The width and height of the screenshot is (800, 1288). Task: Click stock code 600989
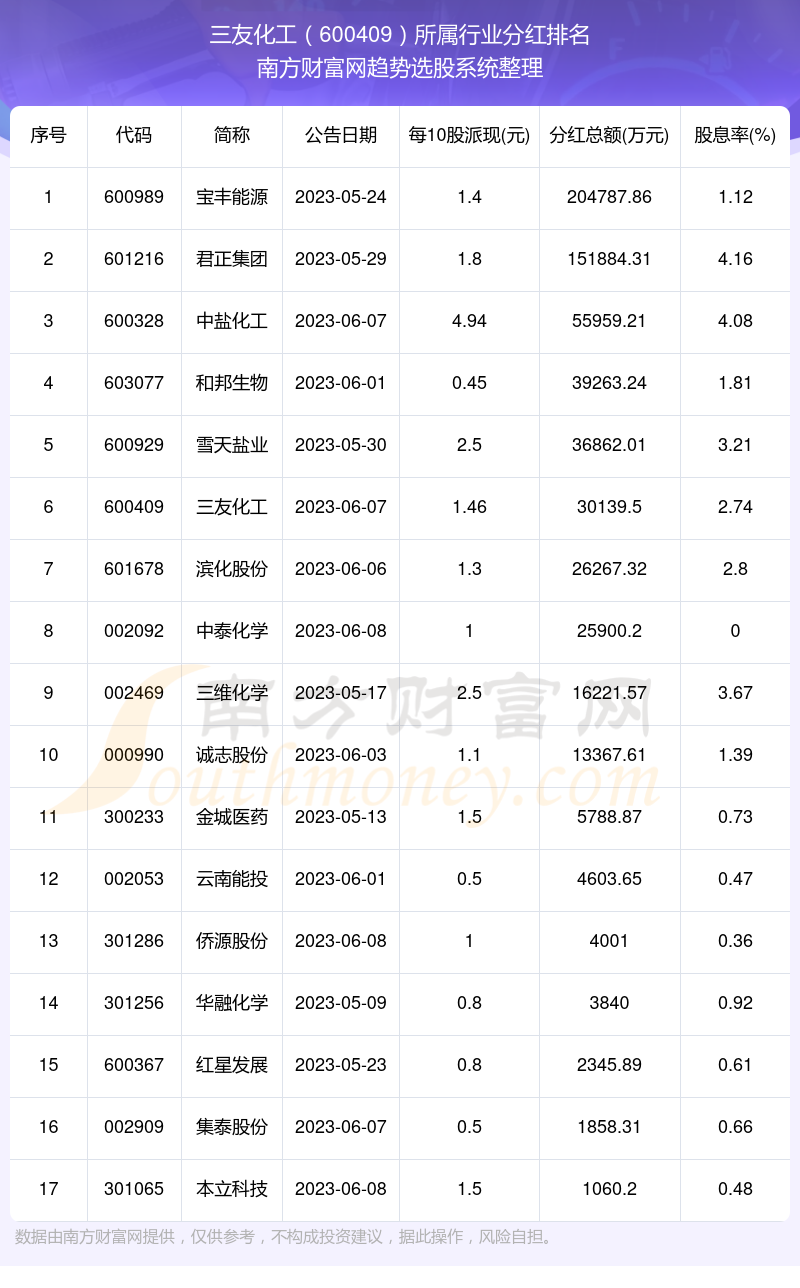134,197
